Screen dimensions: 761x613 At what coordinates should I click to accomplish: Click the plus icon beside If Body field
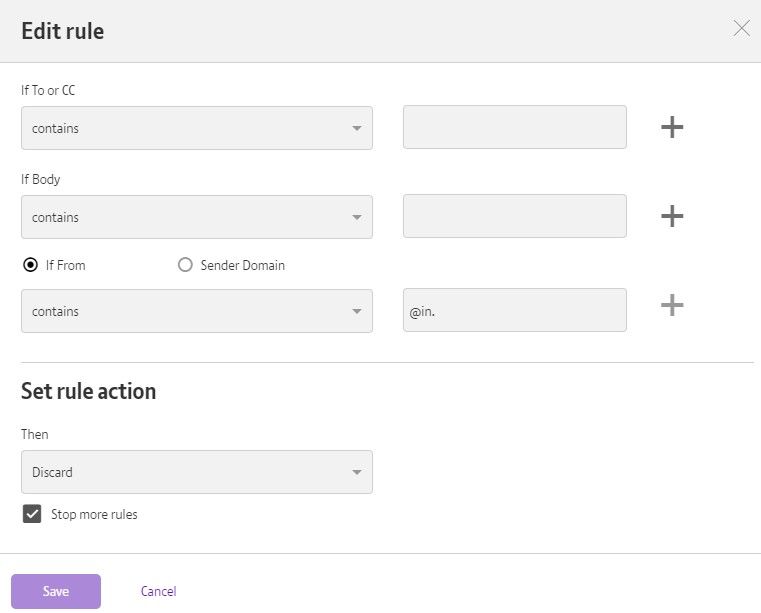(672, 216)
